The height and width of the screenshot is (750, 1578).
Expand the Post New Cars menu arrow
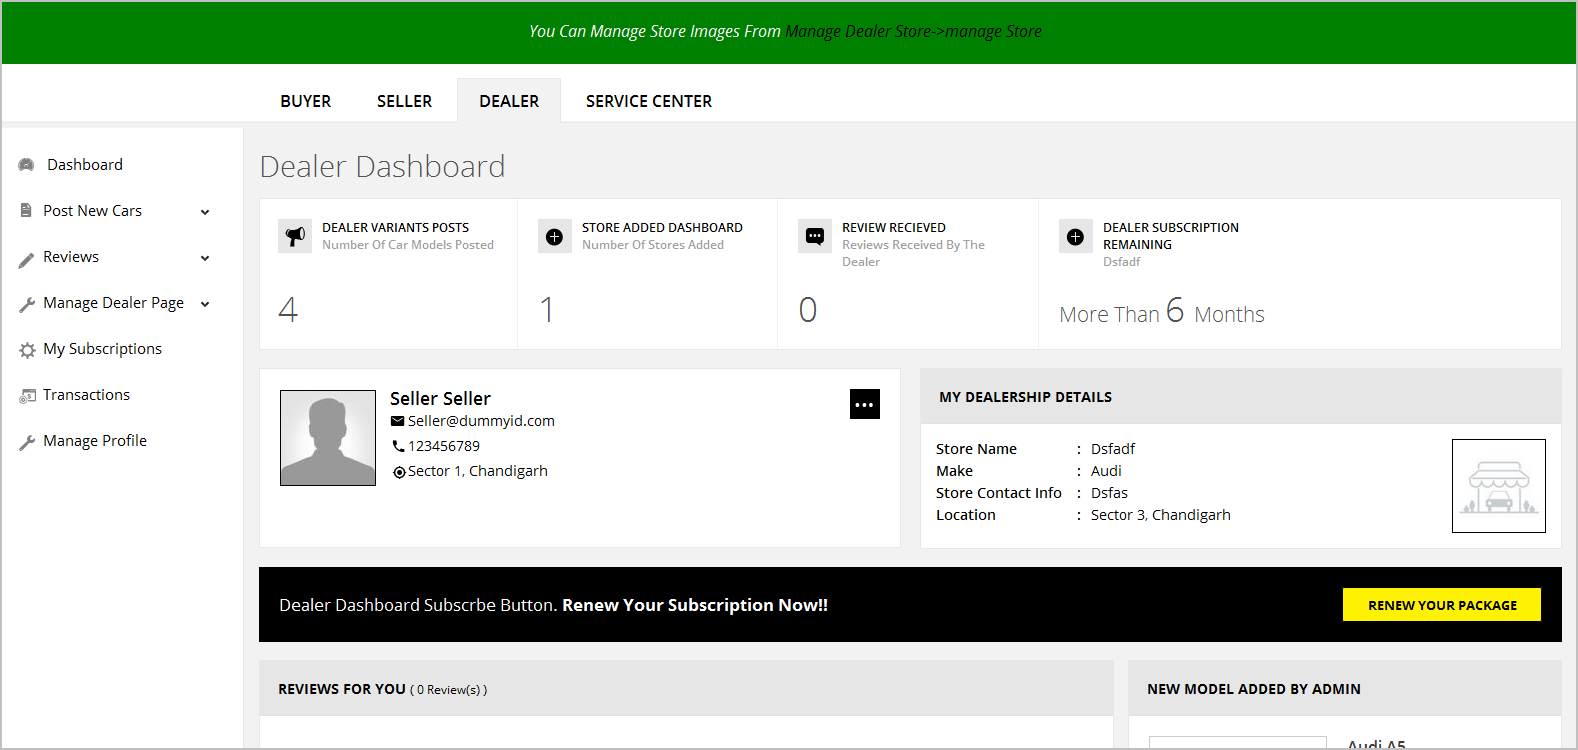click(205, 212)
